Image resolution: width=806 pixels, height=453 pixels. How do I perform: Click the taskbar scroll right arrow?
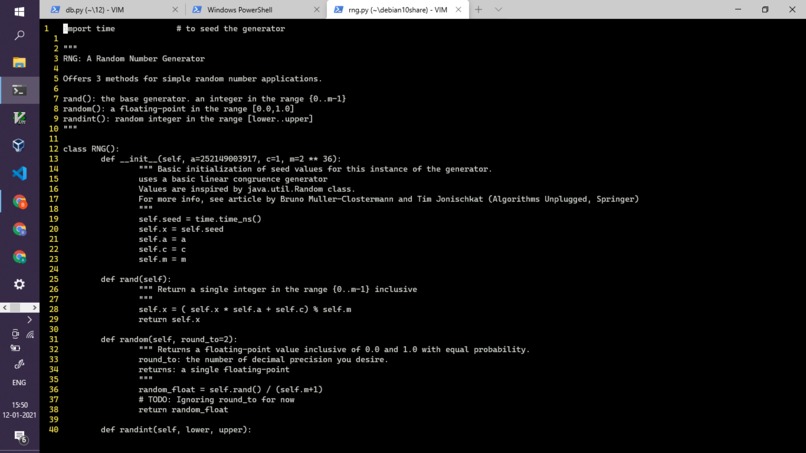click(x=34, y=307)
